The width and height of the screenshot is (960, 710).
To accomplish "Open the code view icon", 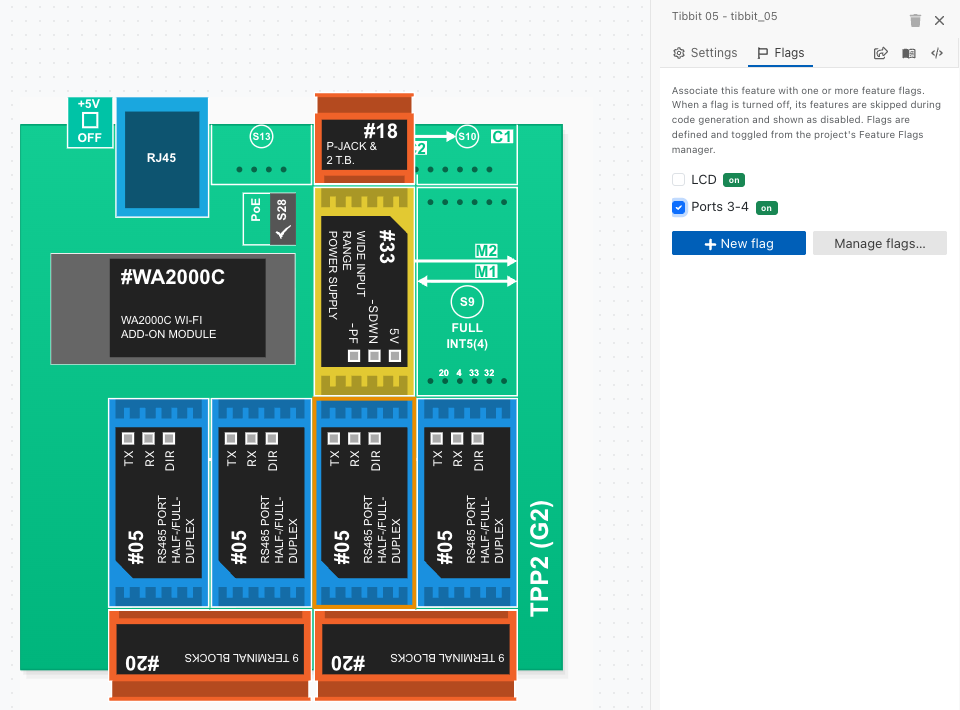I will 937,53.
